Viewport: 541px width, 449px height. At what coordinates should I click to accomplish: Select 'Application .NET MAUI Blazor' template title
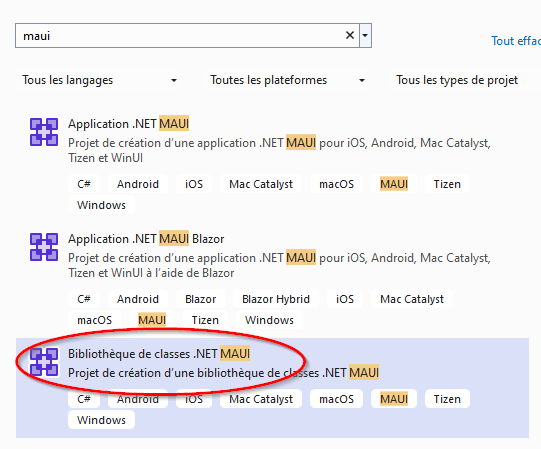[x=146, y=239]
